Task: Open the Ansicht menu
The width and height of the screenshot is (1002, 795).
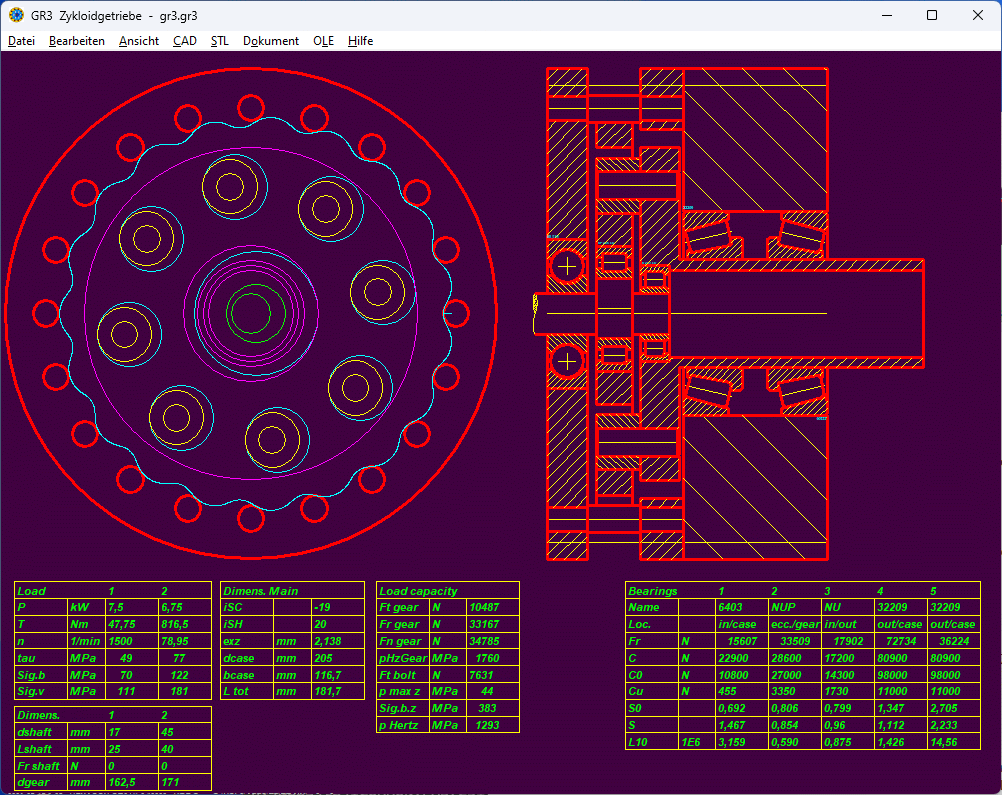Action: pos(138,41)
